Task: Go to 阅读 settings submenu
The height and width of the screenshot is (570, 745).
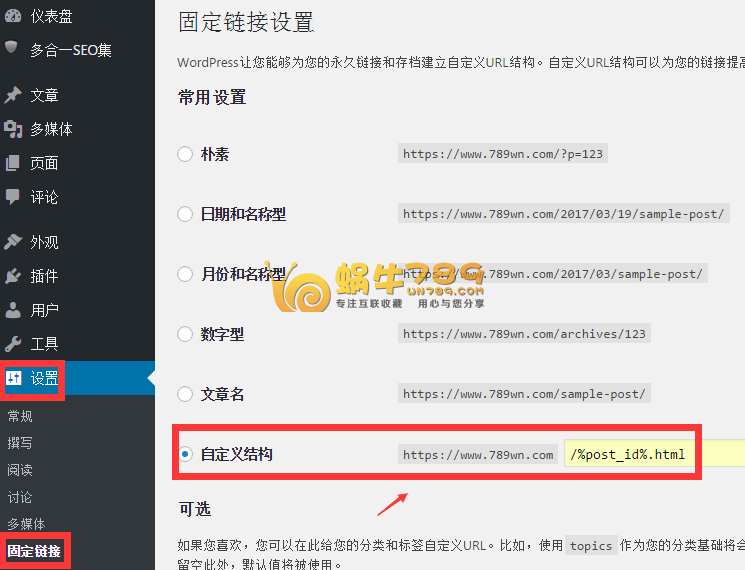Action: 20,470
